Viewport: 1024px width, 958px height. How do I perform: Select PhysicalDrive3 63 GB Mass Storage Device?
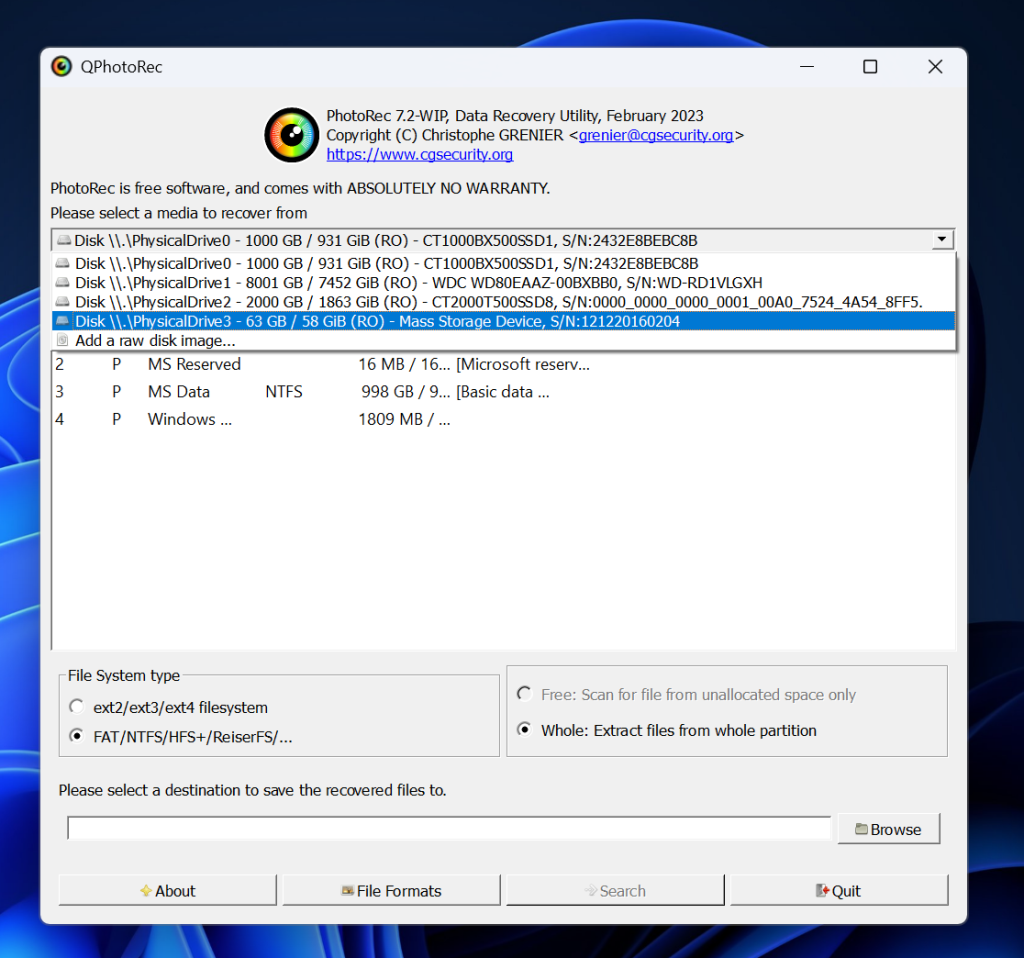tap(504, 321)
